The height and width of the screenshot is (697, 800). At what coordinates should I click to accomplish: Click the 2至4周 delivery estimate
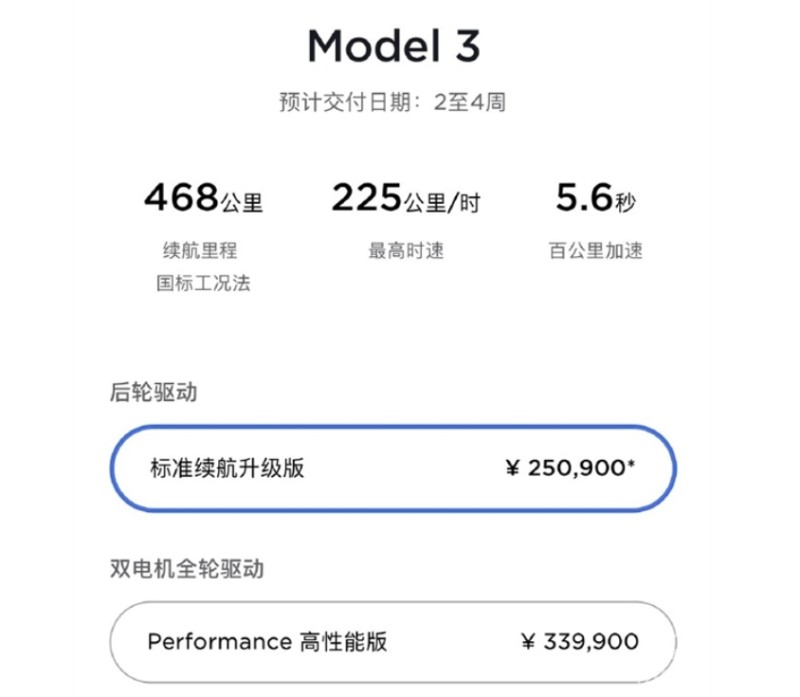tap(469, 102)
